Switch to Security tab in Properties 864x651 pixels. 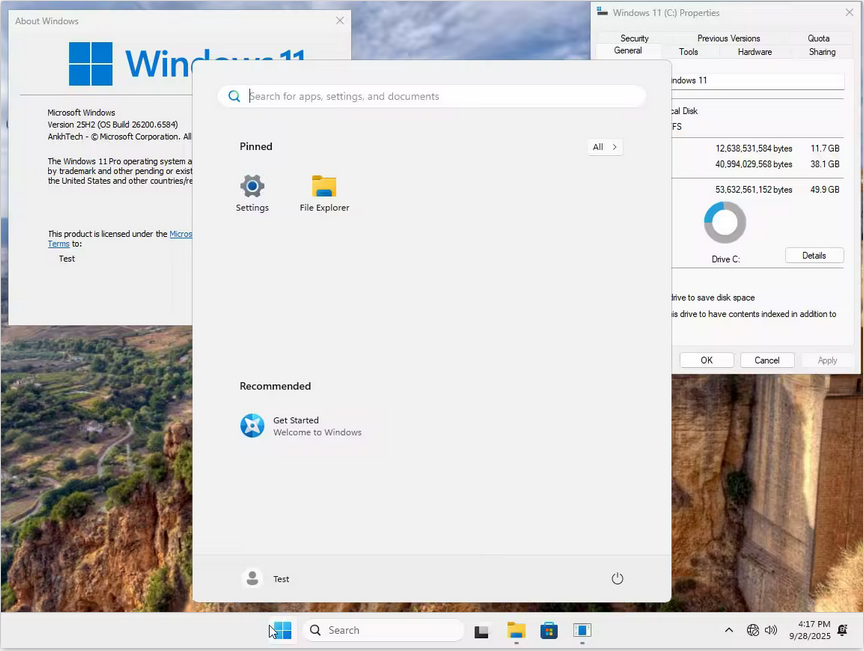tap(634, 39)
